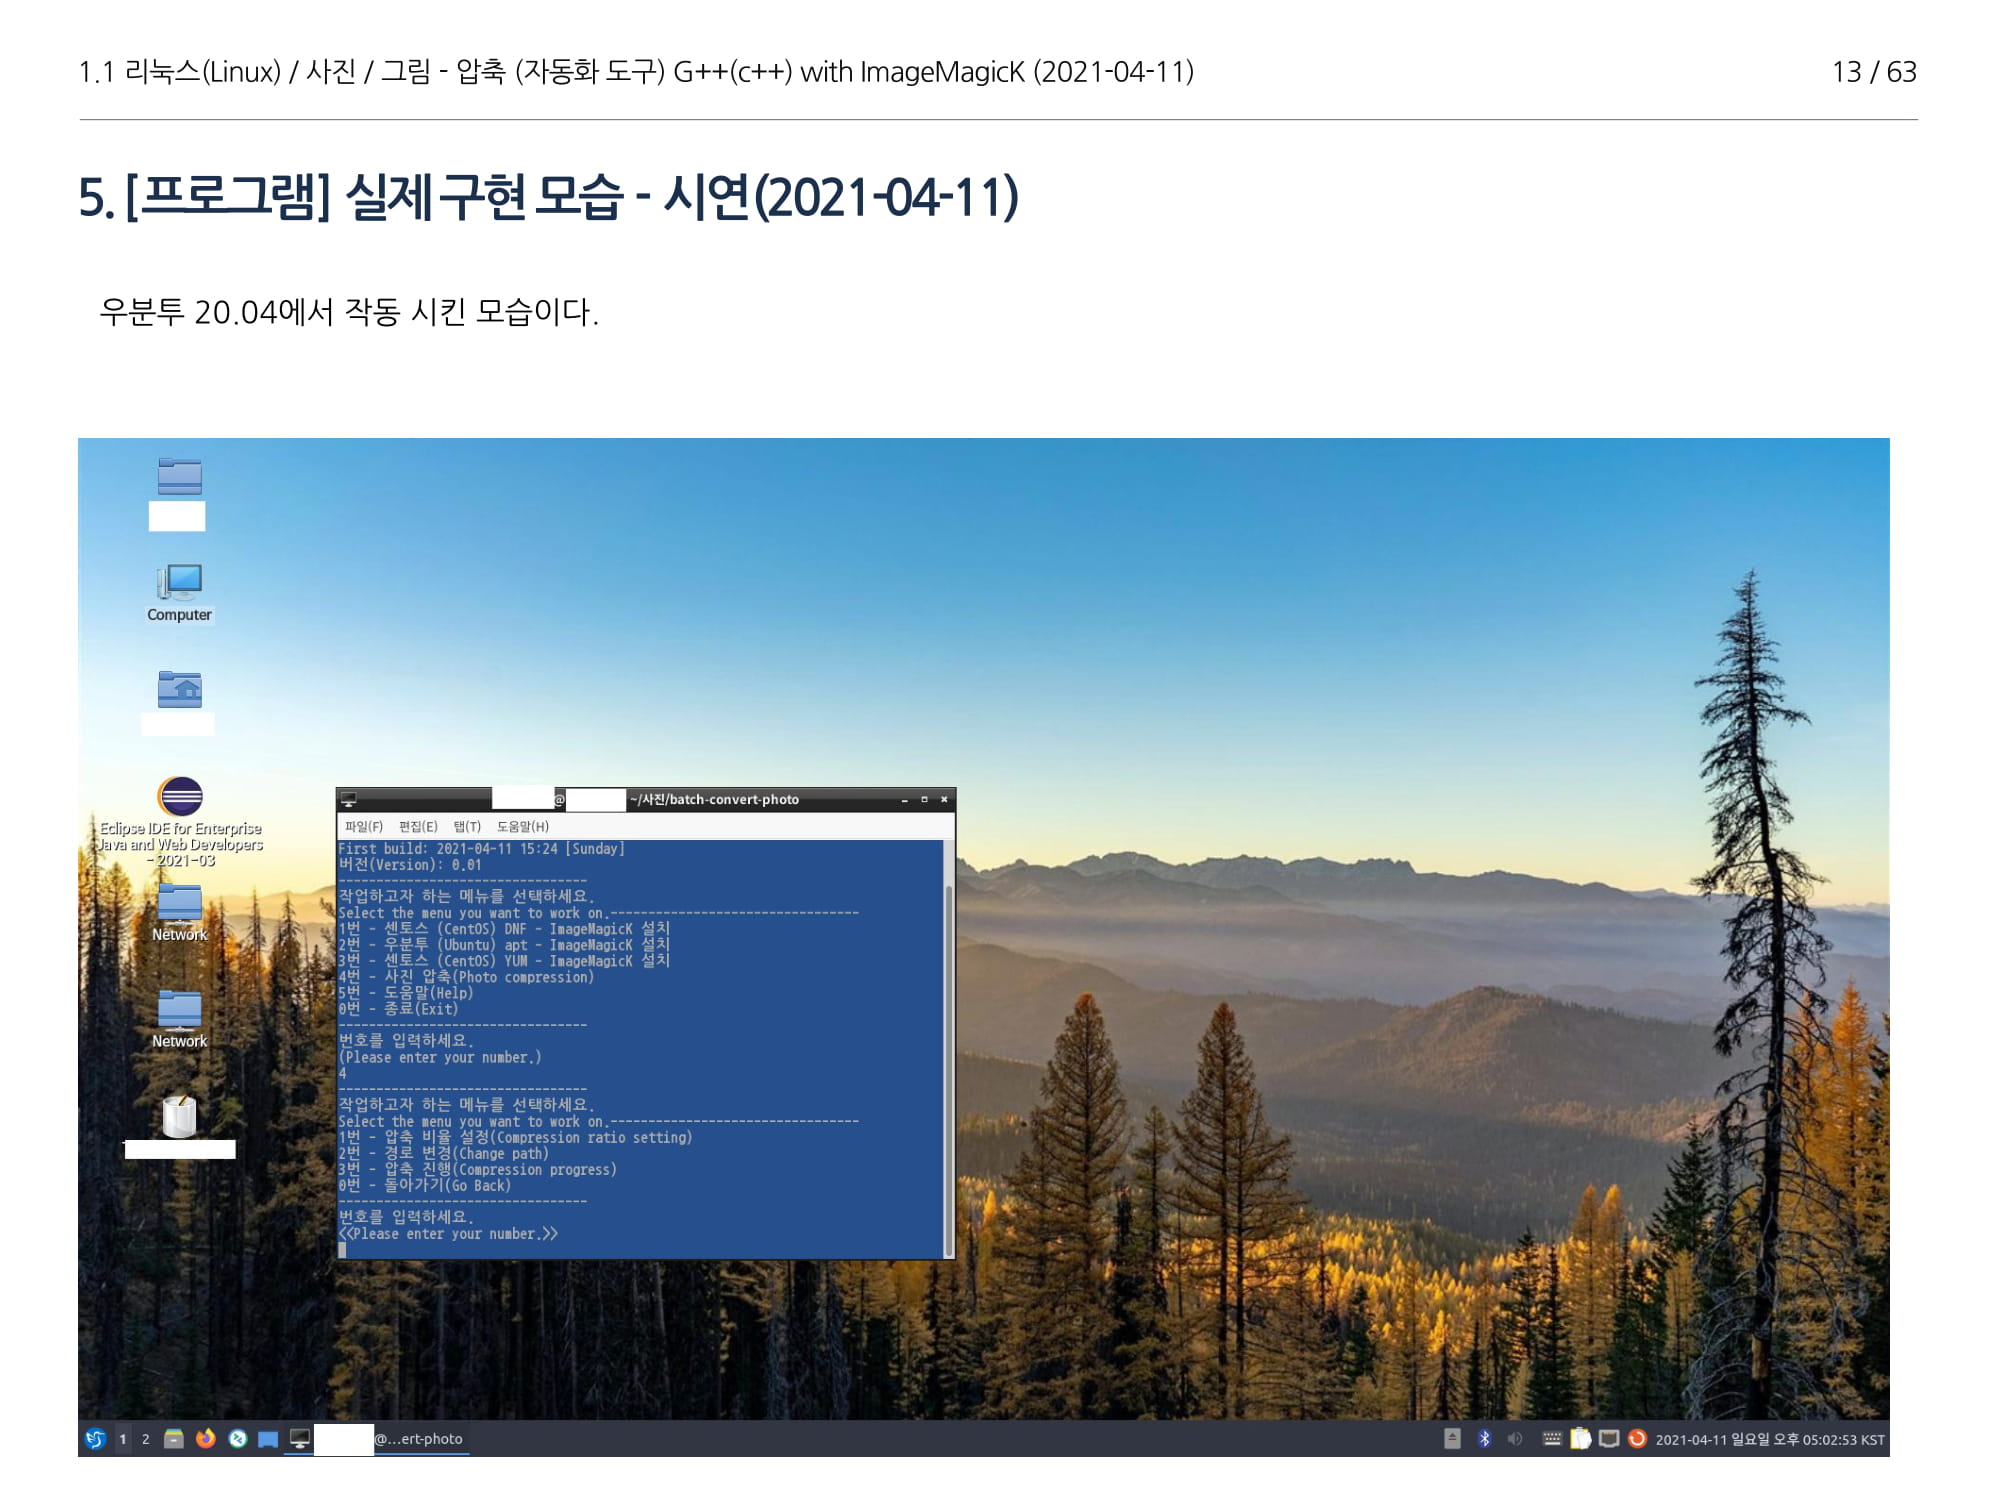Switch to workspace 1 in pager
Viewport: 2000px width, 1500px height.
click(x=123, y=1439)
